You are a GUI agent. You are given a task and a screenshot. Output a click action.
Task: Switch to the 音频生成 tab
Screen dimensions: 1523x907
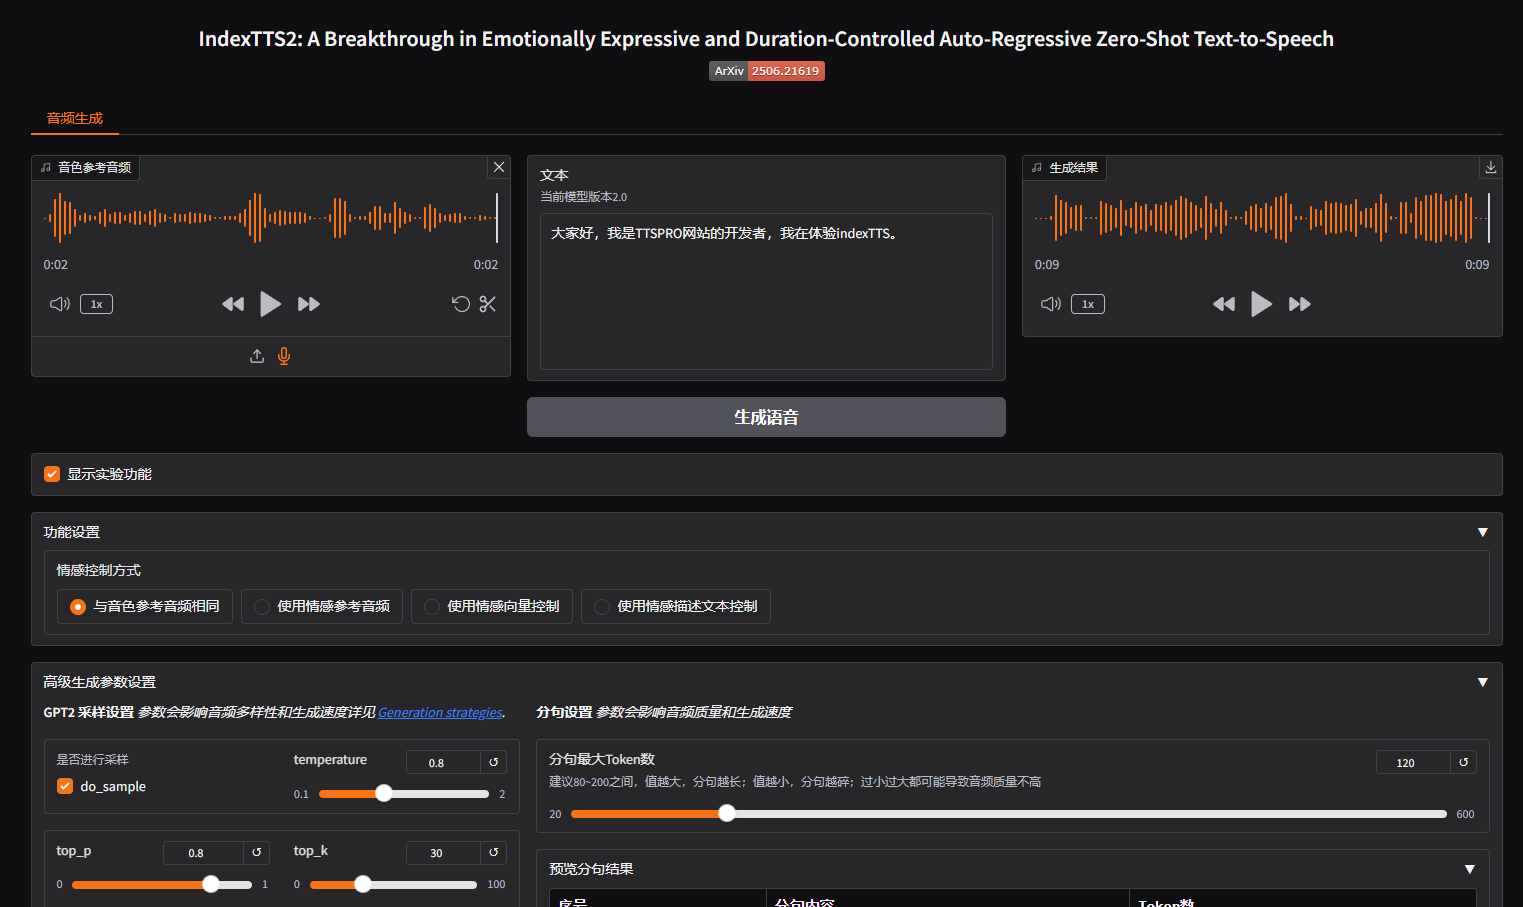coord(75,118)
